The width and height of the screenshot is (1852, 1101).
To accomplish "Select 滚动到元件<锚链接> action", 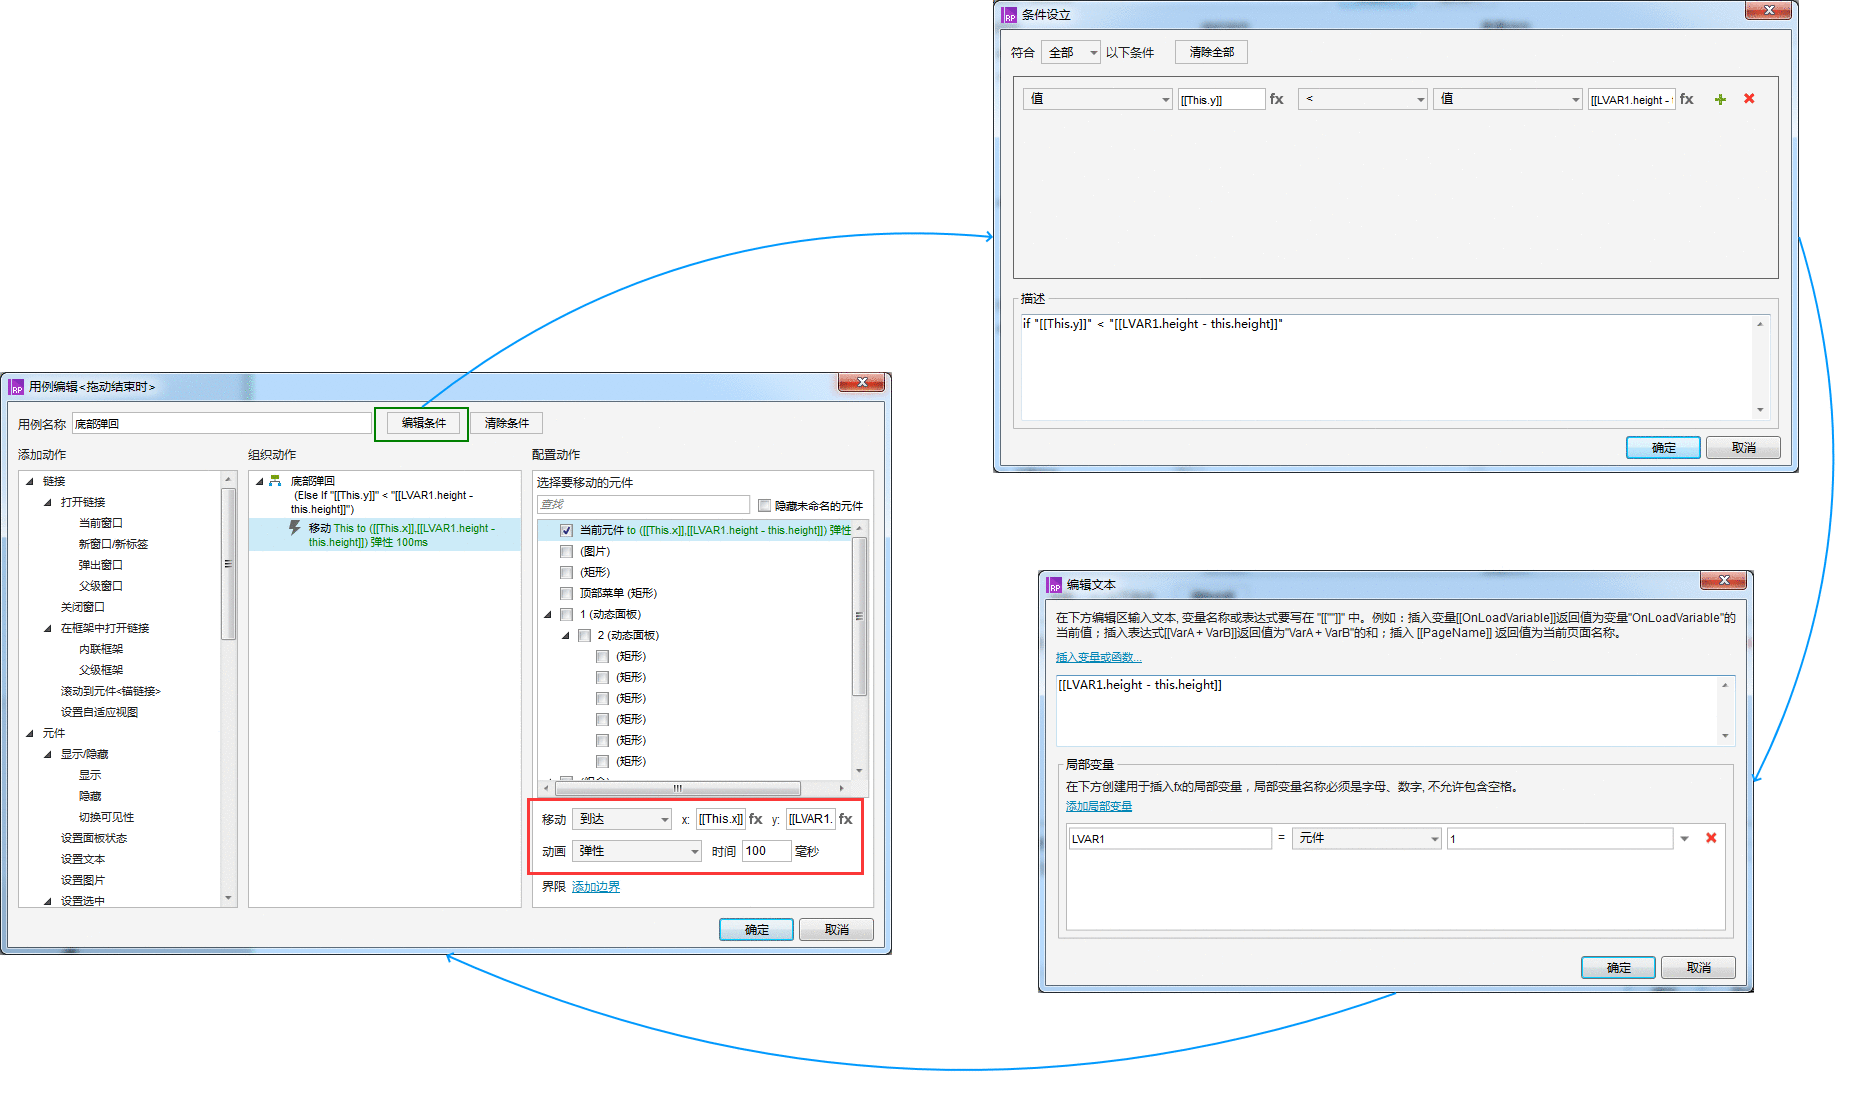I will coord(110,691).
